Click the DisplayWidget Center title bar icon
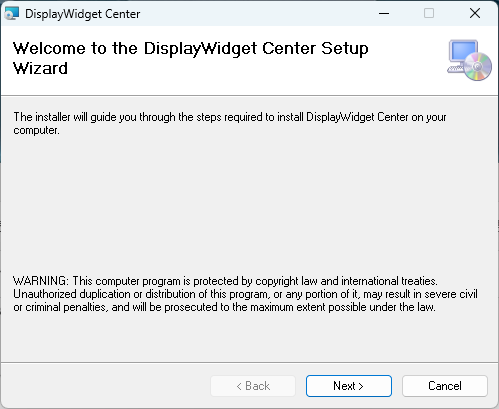499x409 pixels. point(12,14)
